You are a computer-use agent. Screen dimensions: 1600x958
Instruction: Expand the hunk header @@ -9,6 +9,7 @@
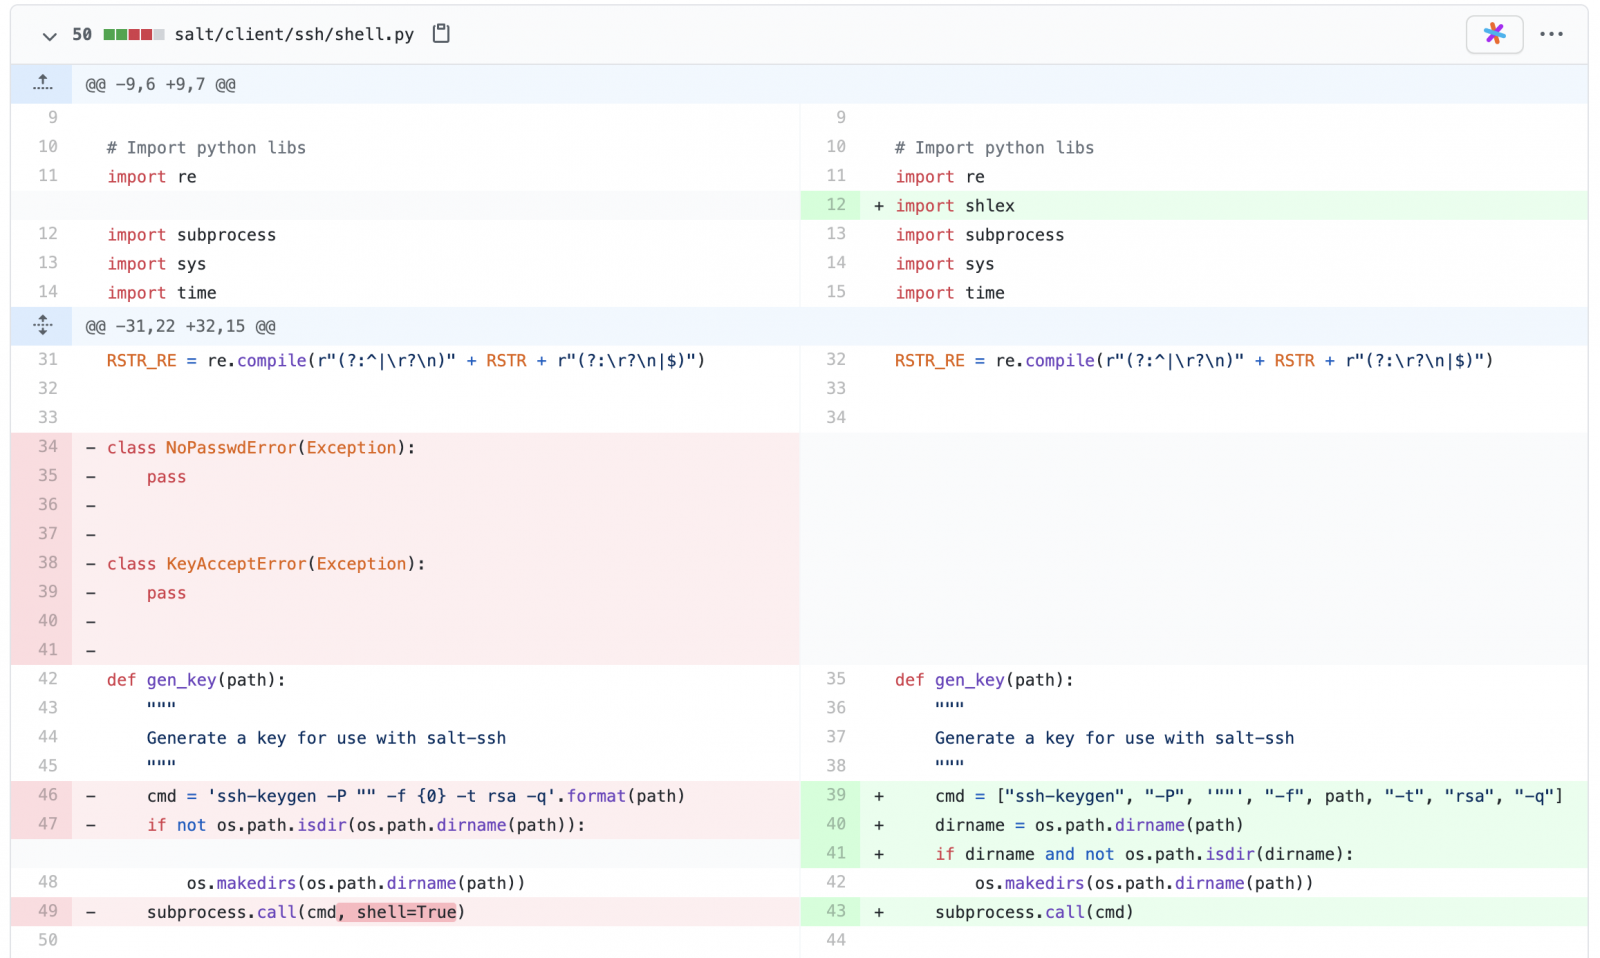(x=160, y=83)
